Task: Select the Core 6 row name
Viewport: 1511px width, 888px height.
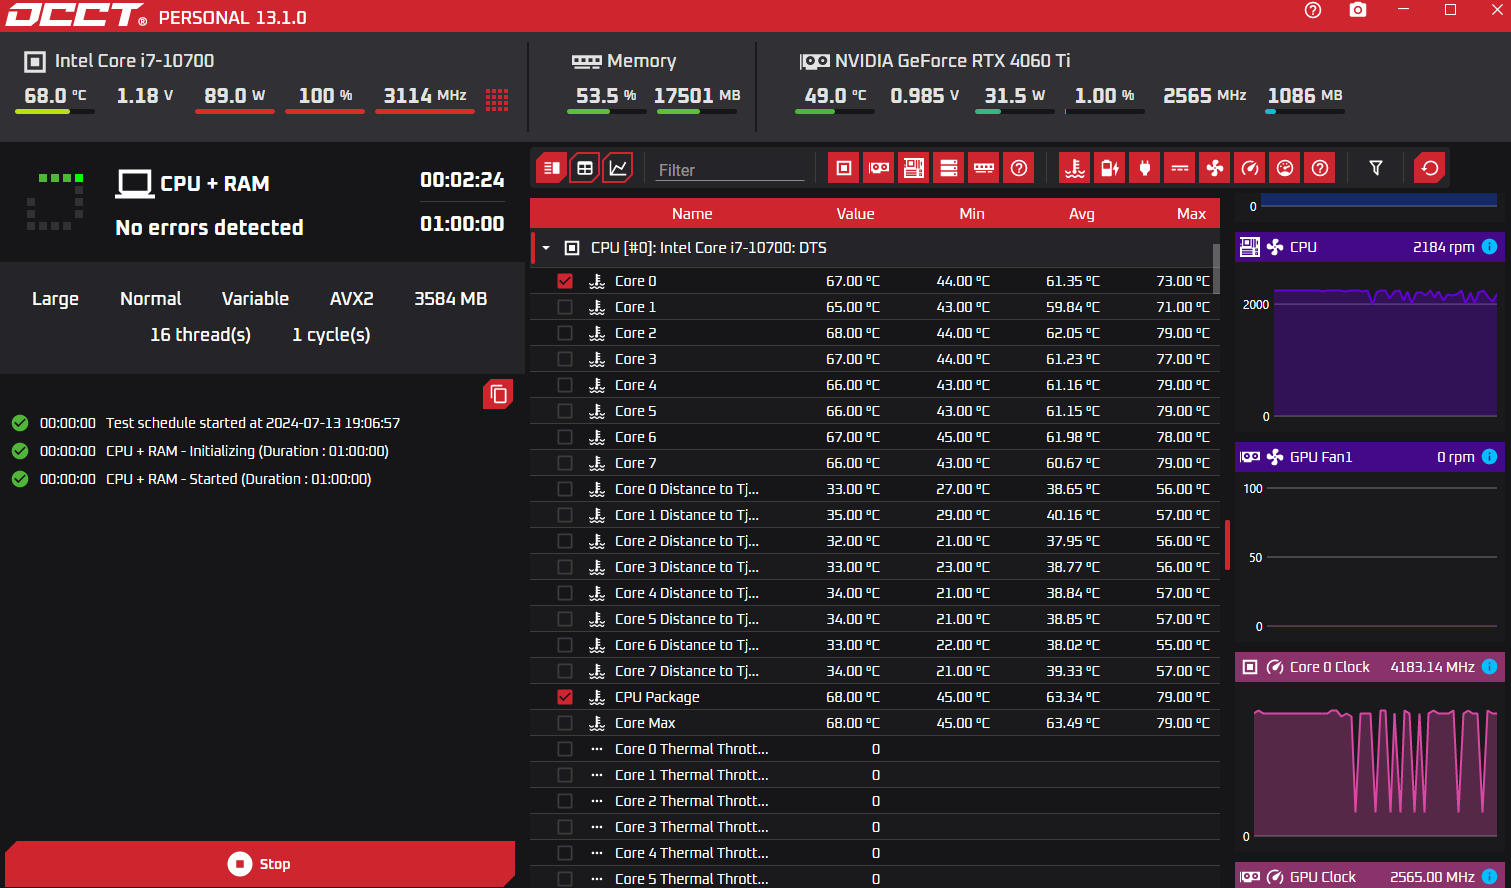Action: tap(635, 437)
